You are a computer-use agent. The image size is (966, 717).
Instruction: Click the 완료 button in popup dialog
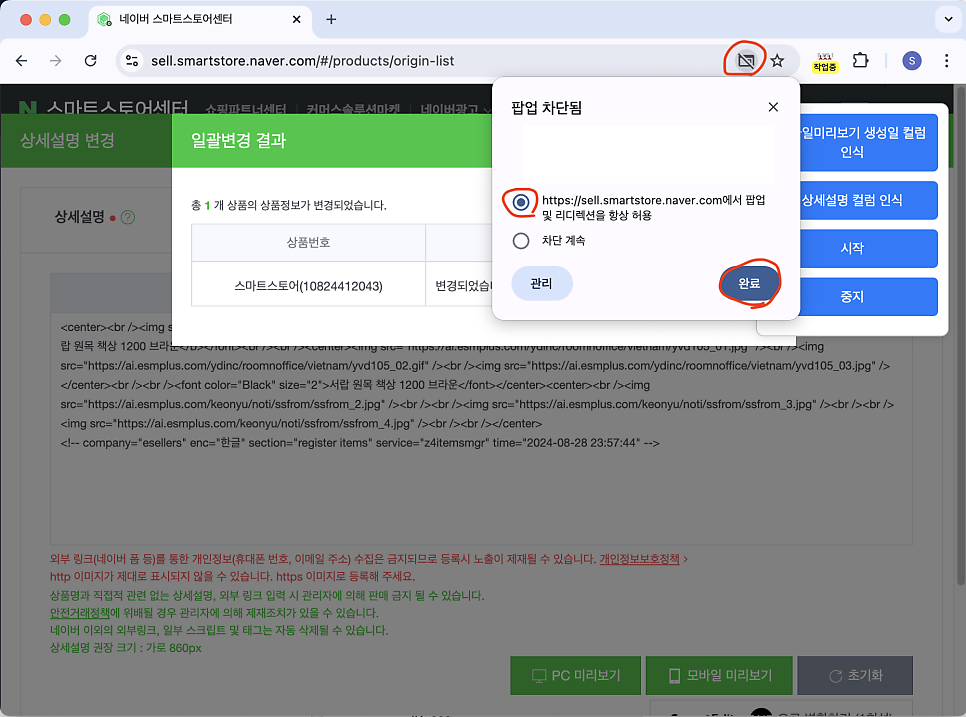749,284
